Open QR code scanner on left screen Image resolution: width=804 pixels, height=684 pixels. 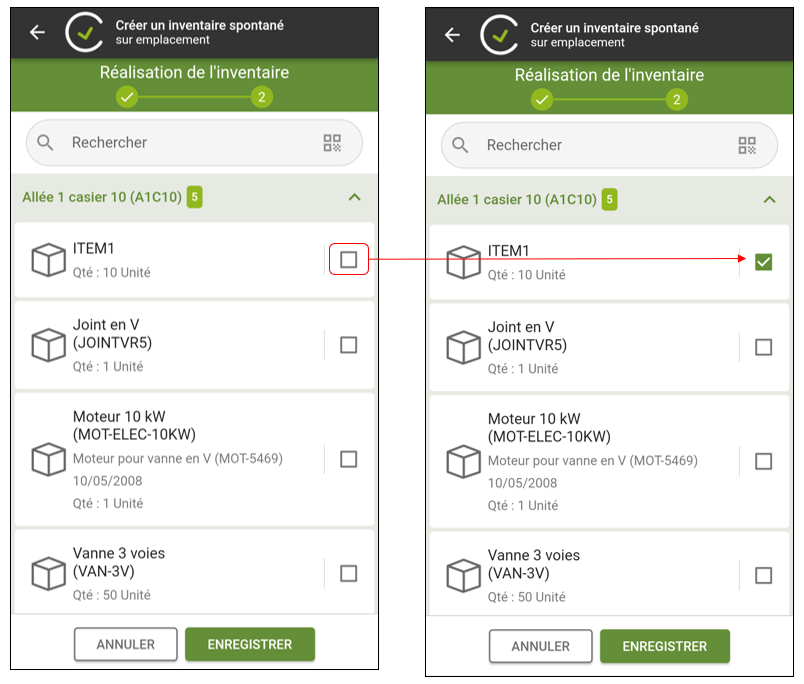pyautogui.click(x=332, y=143)
